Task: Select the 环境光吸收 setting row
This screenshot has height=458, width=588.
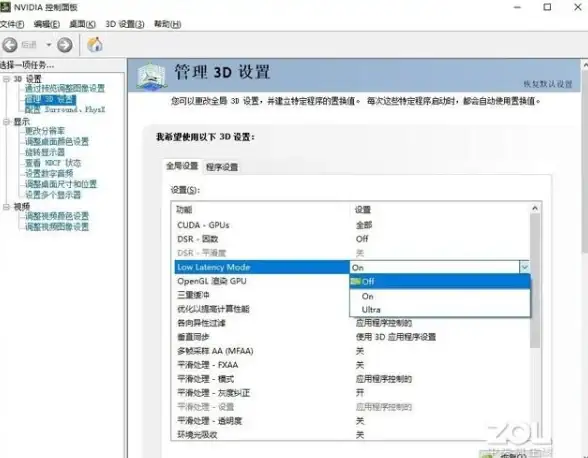Action: [x=352, y=435]
